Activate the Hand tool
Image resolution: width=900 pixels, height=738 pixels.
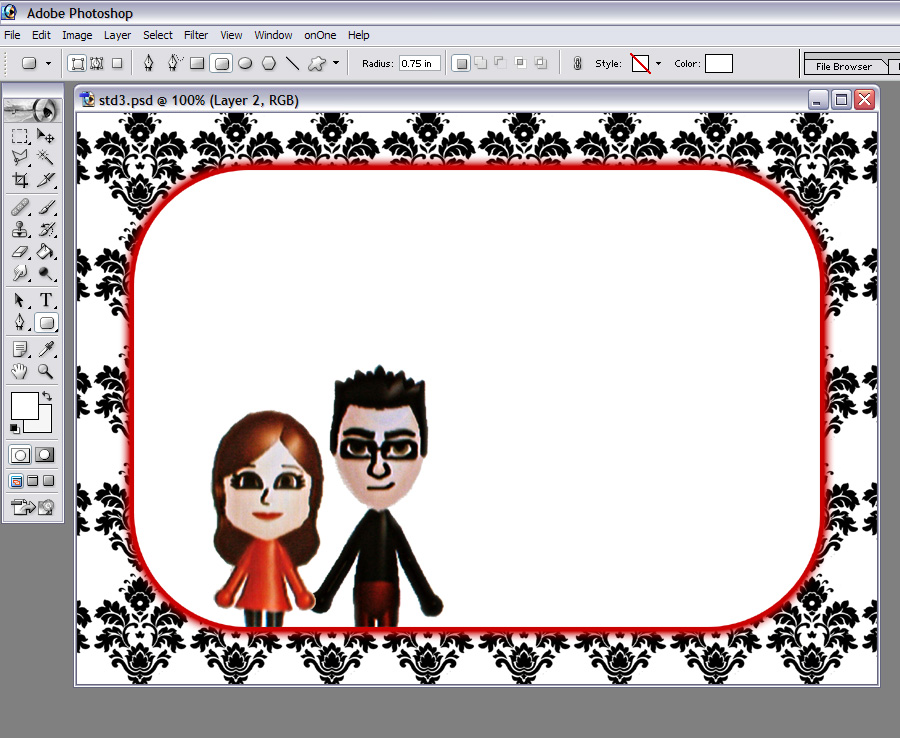coord(20,371)
